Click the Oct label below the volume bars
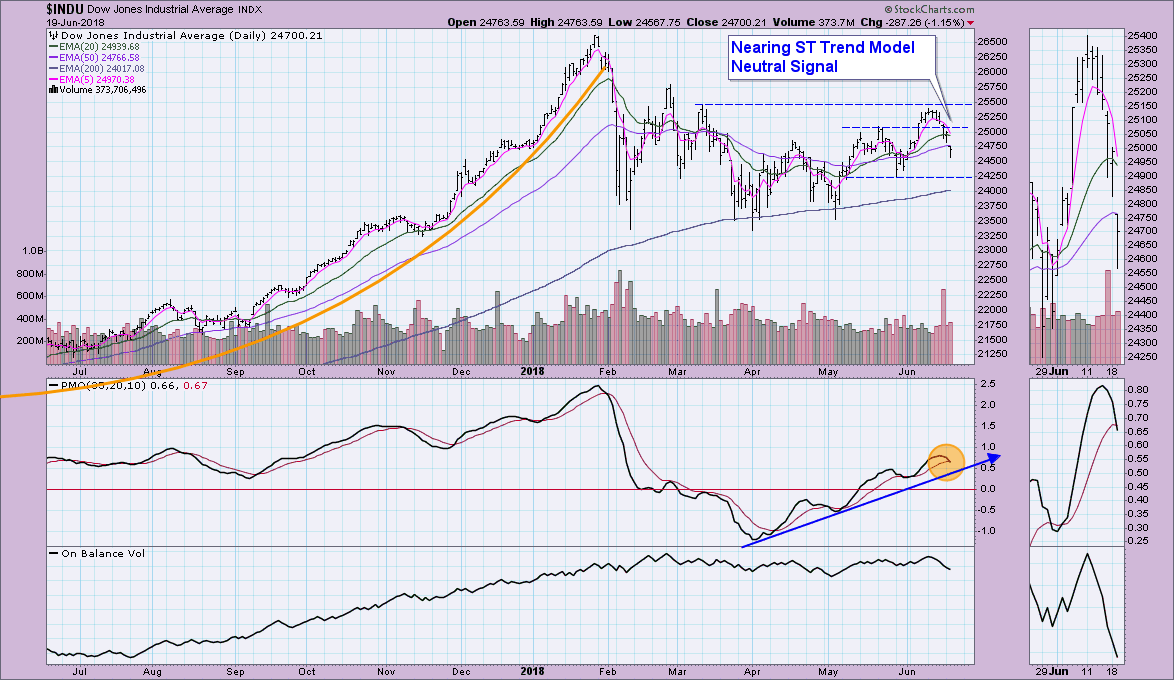Viewport: 1174px width, 680px height. (307, 371)
